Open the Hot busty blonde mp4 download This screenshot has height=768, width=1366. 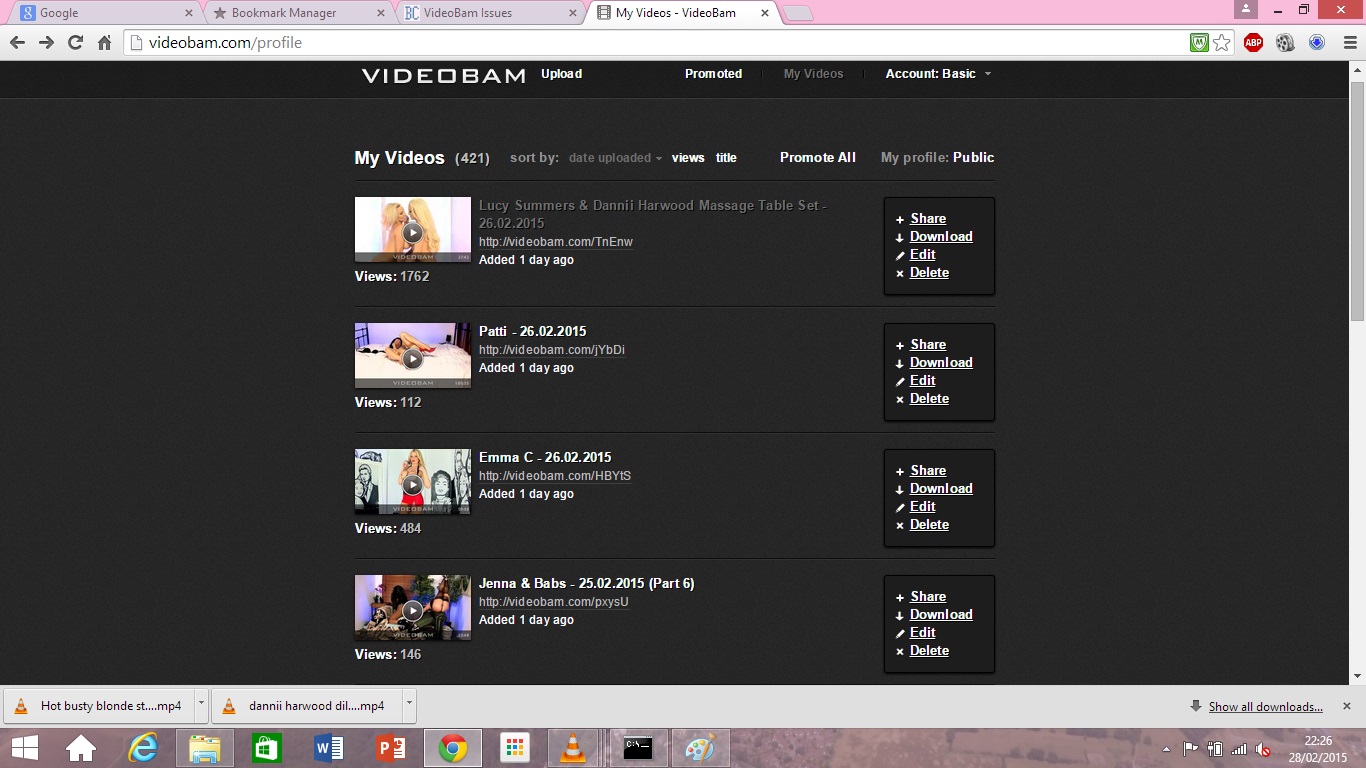(98, 705)
